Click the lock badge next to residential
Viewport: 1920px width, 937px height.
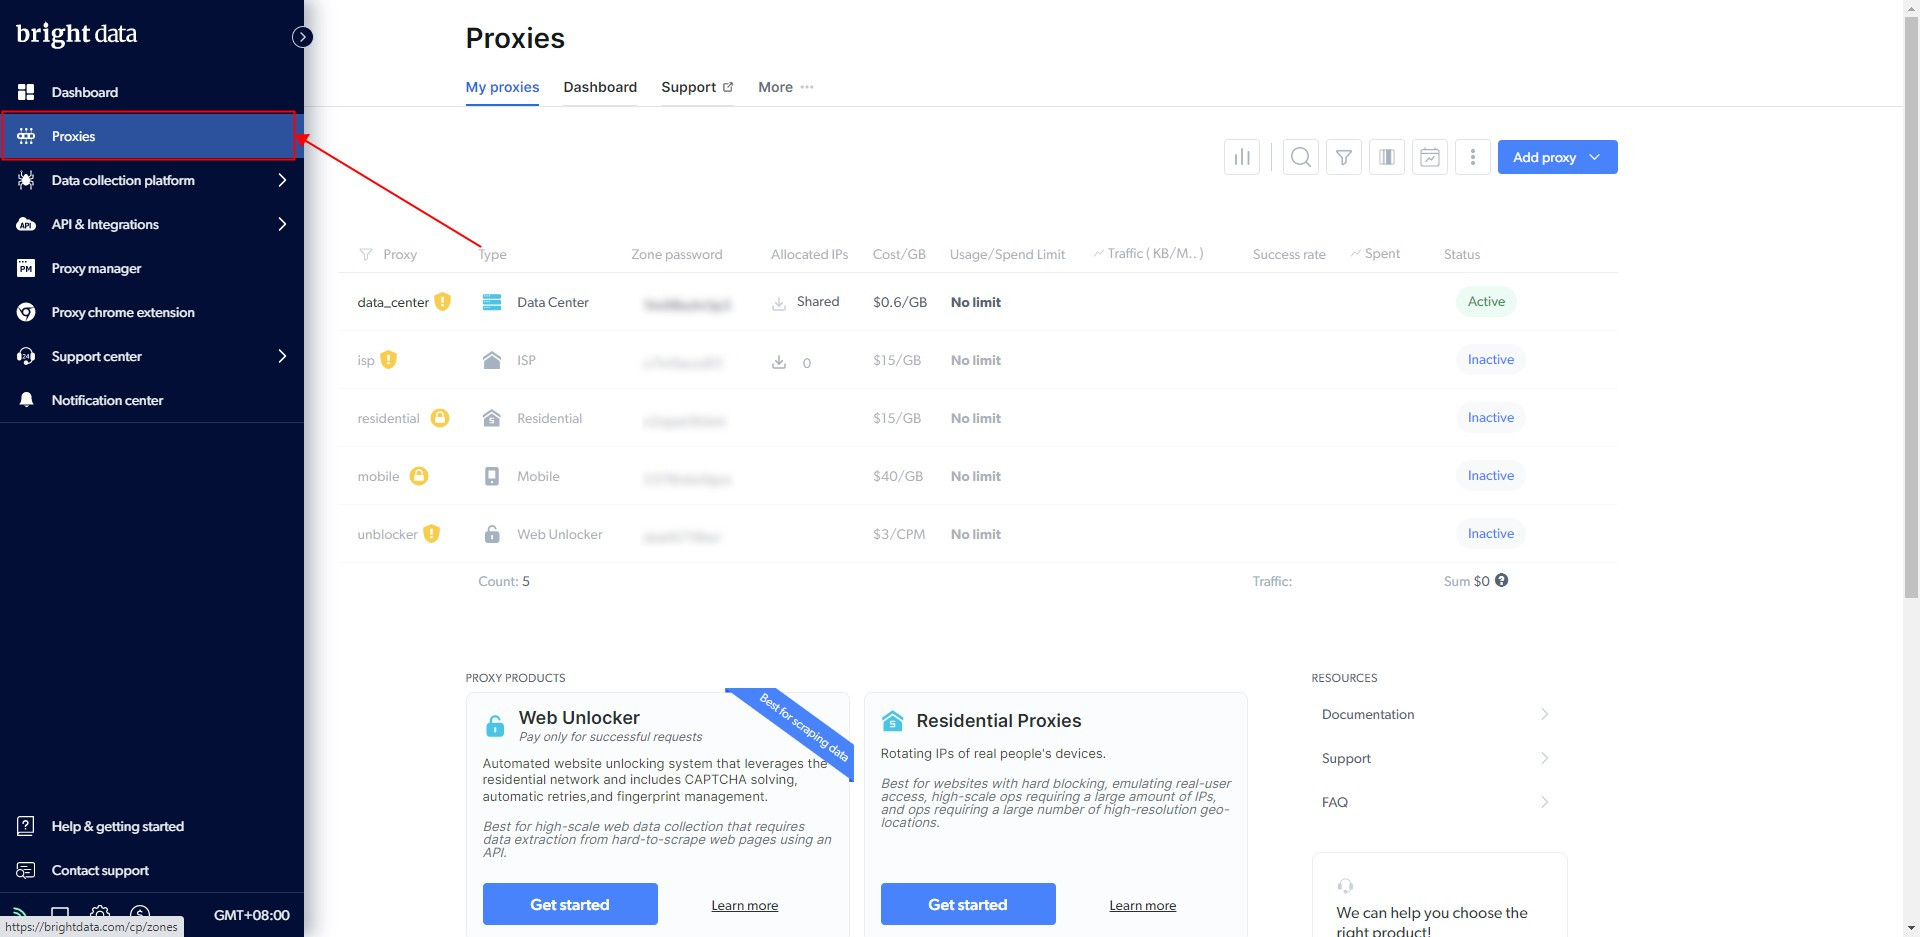click(x=440, y=417)
